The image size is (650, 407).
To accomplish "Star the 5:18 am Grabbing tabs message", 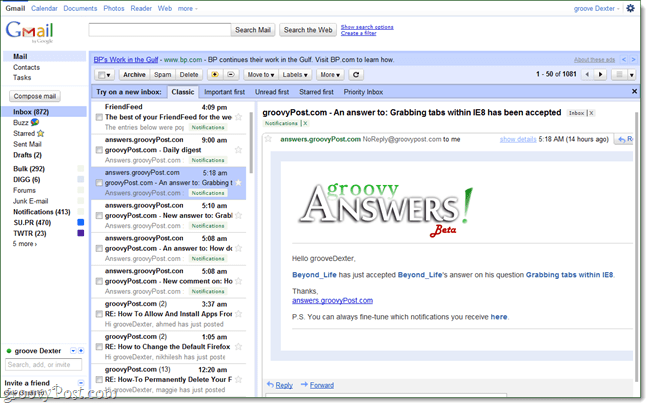I will 238,182.
